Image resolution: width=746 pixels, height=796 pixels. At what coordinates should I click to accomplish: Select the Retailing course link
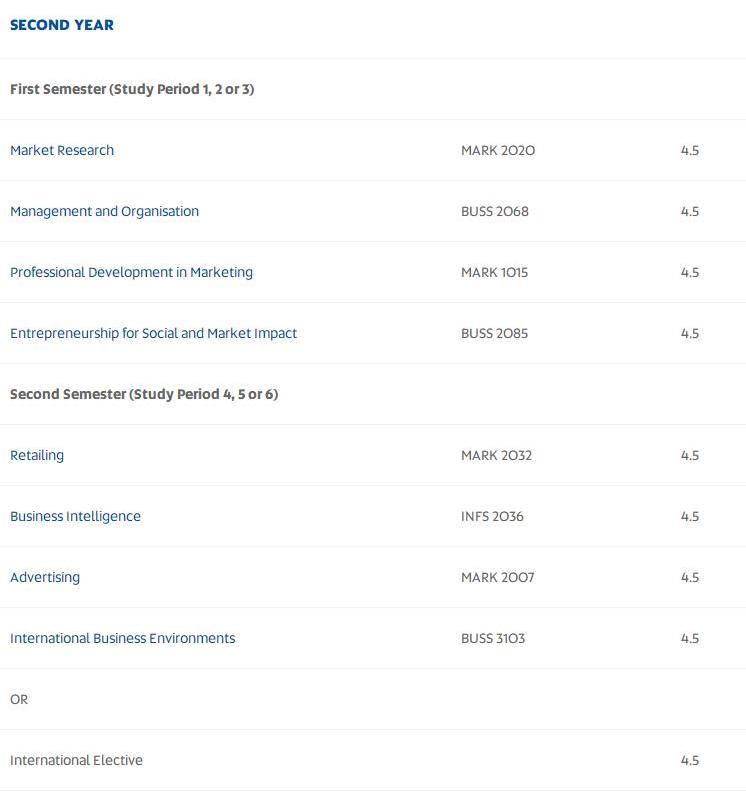click(x=37, y=456)
